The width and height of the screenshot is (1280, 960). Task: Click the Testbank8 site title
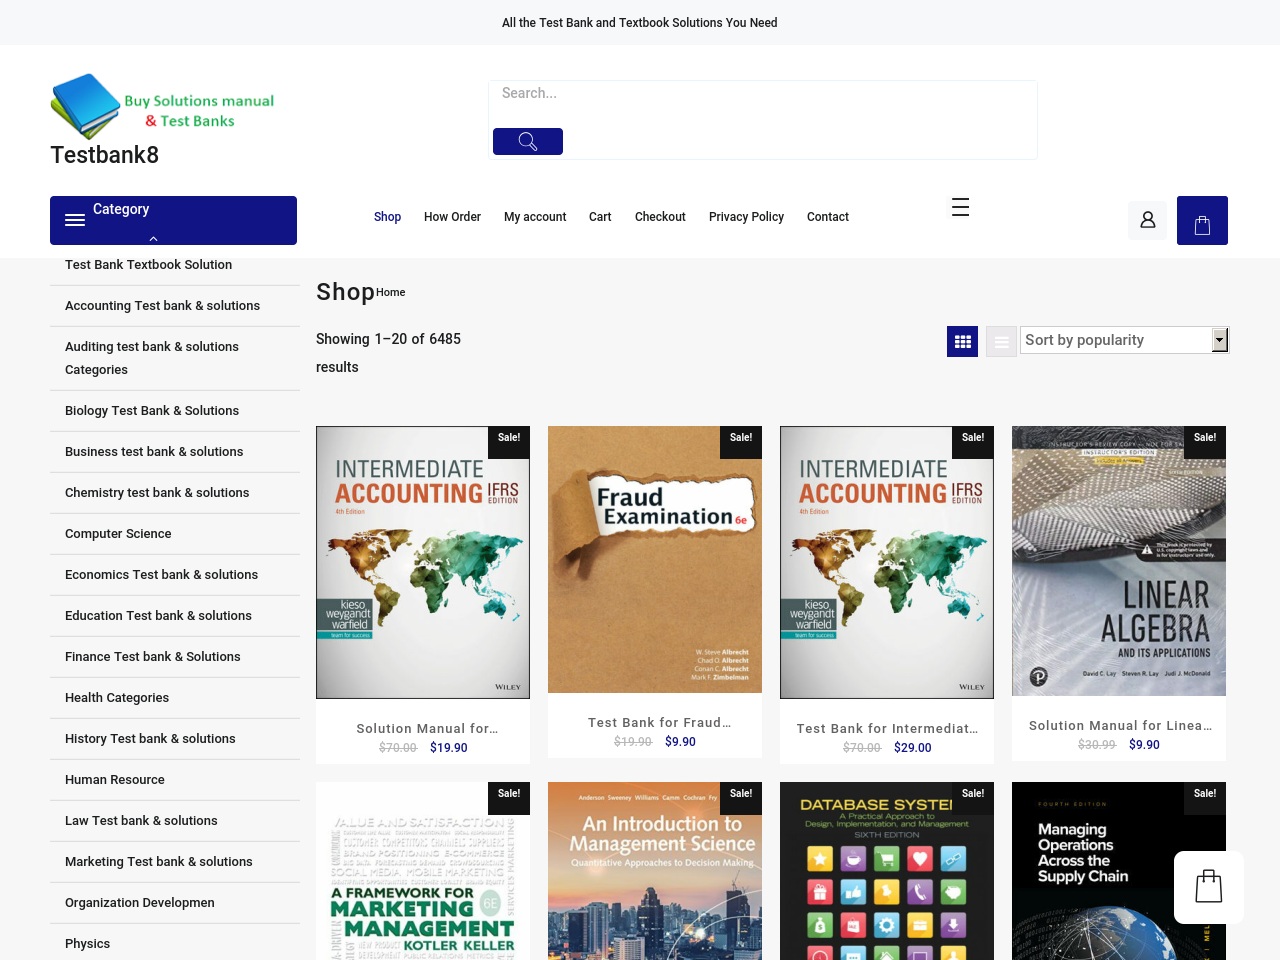pyautogui.click(x=105, y=155)
